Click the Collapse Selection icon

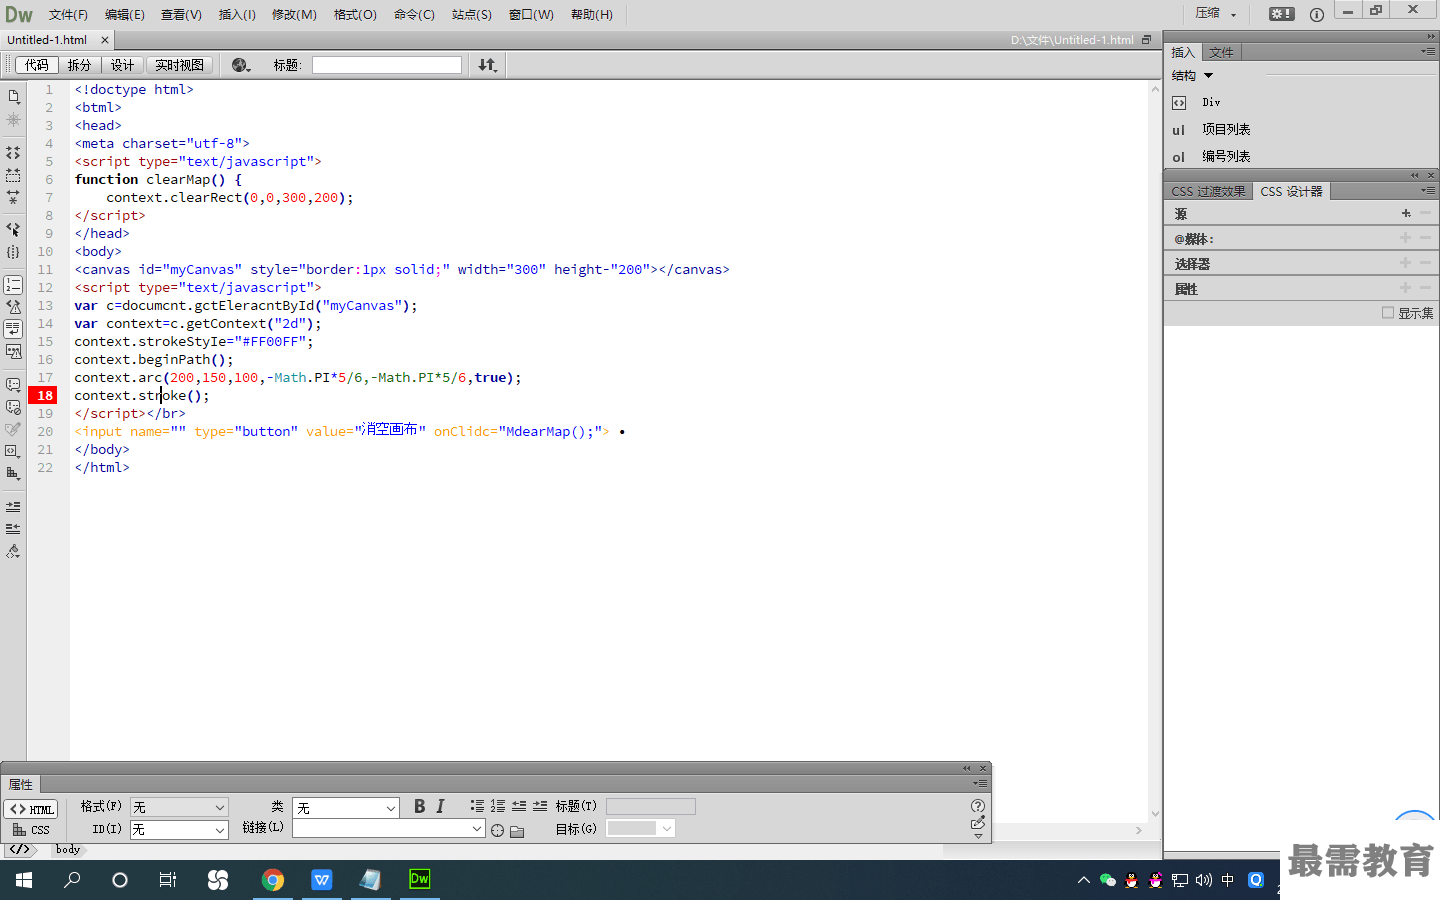pyautogui.click(x=14, y=175)
